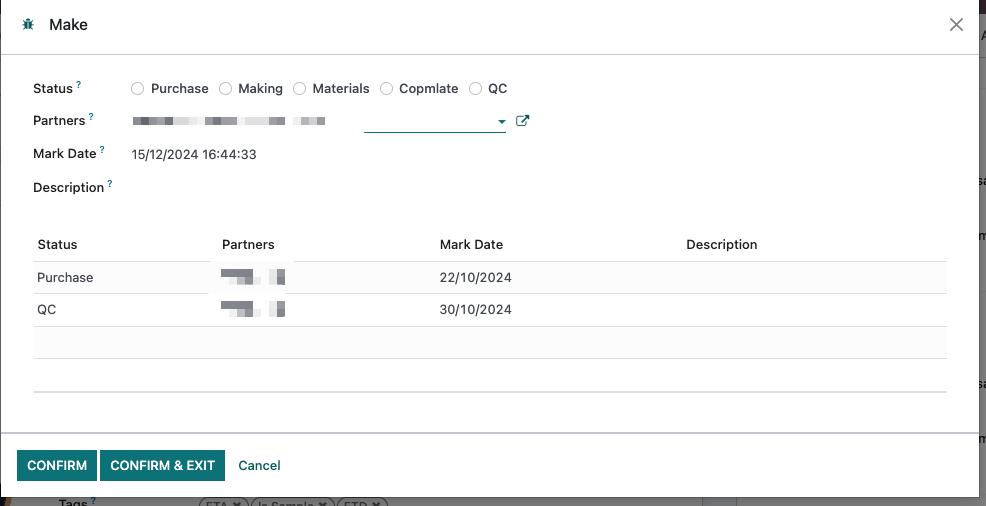Click the Make dialog title

(x=68, y=25)
